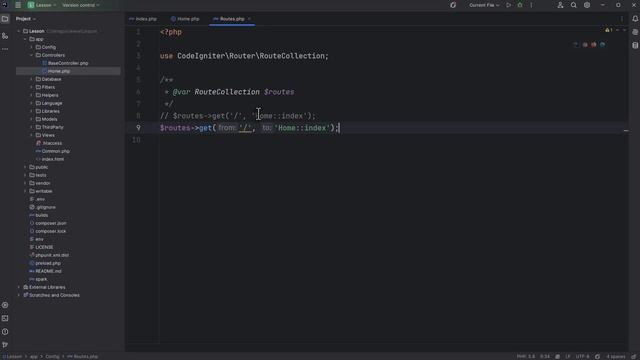The width and height of the screenshot is (640, 360).
Task: Open the line:column position indicator
Action: tap(545, 356)
